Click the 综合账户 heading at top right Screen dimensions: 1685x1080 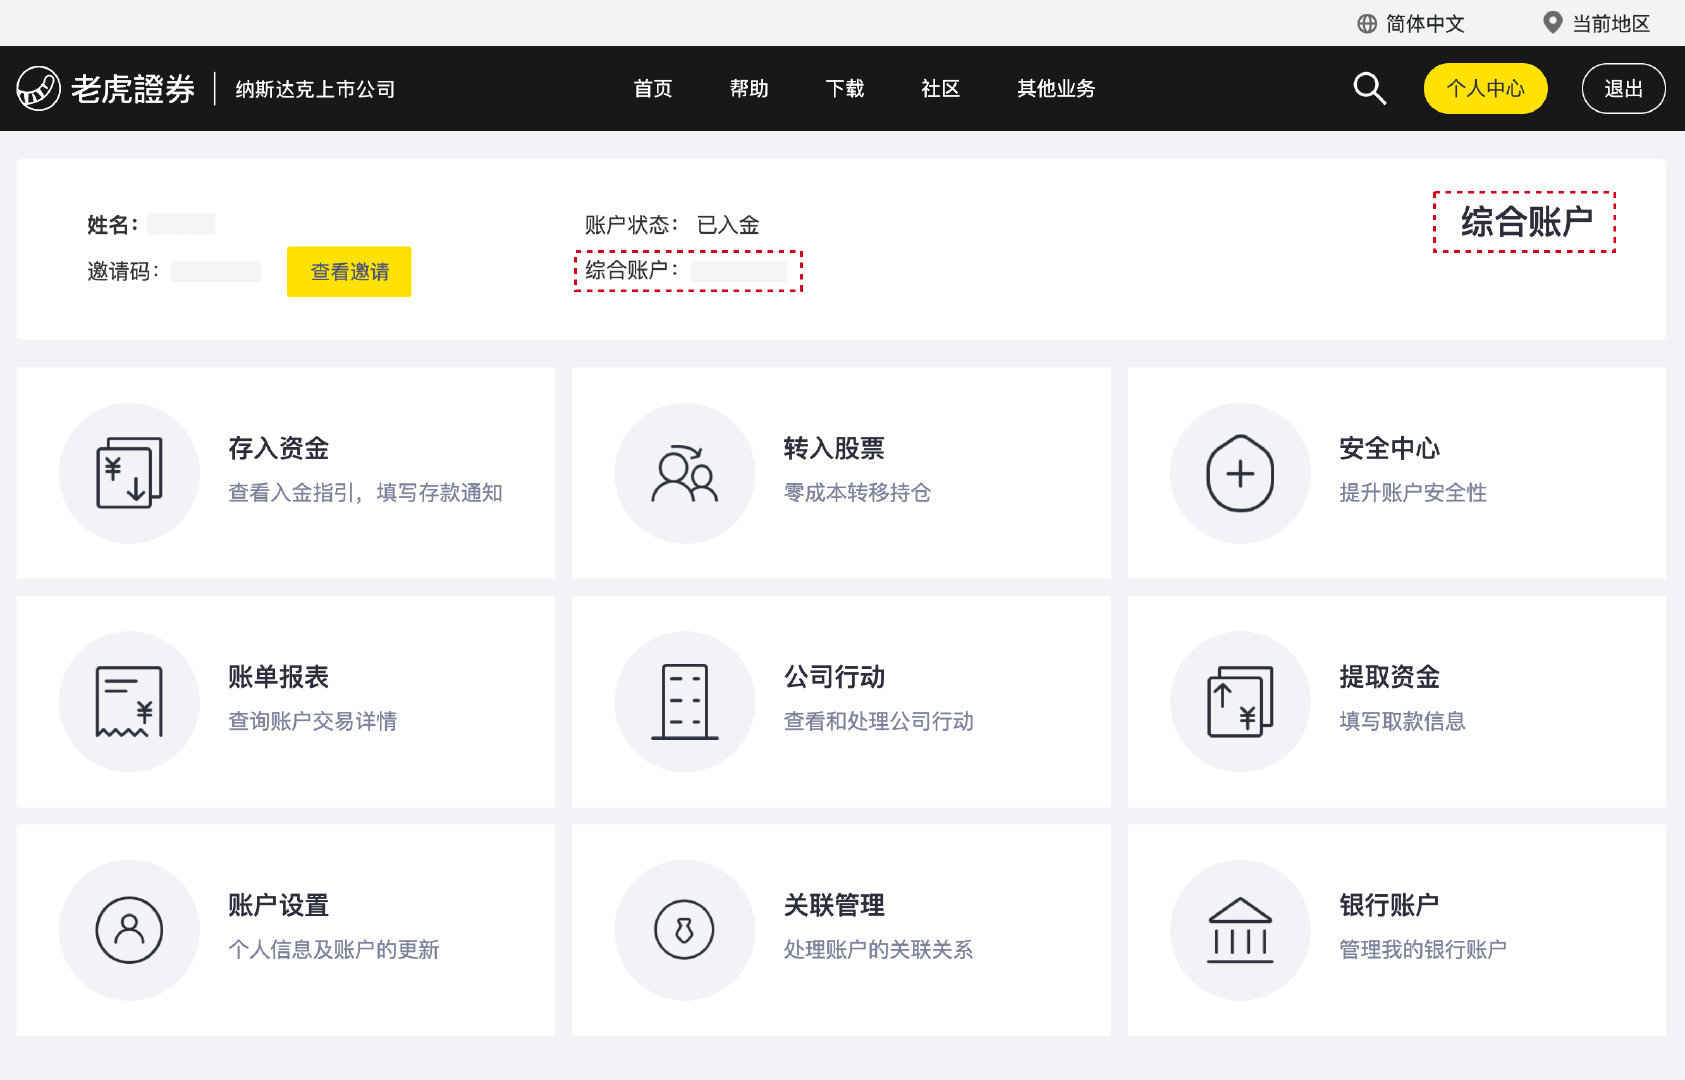[x=1526, y=222]
